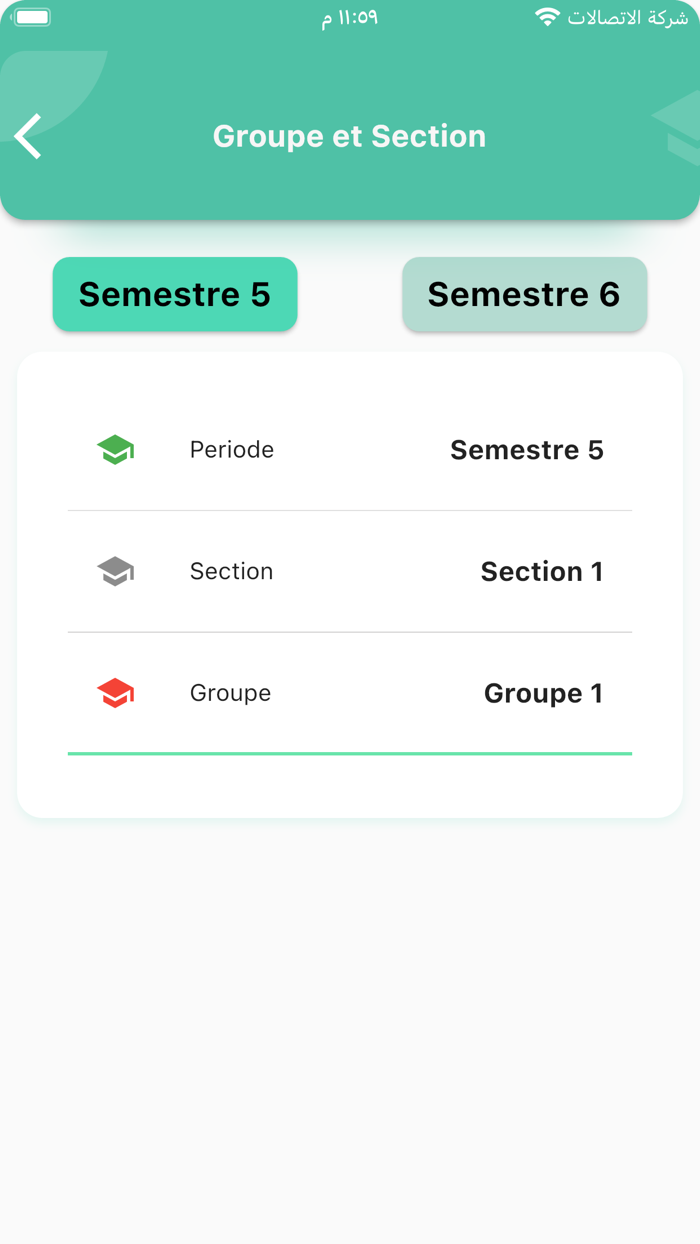Open the 'Section 1' value selector
The image size is (700, 1244).
(542, 571)
